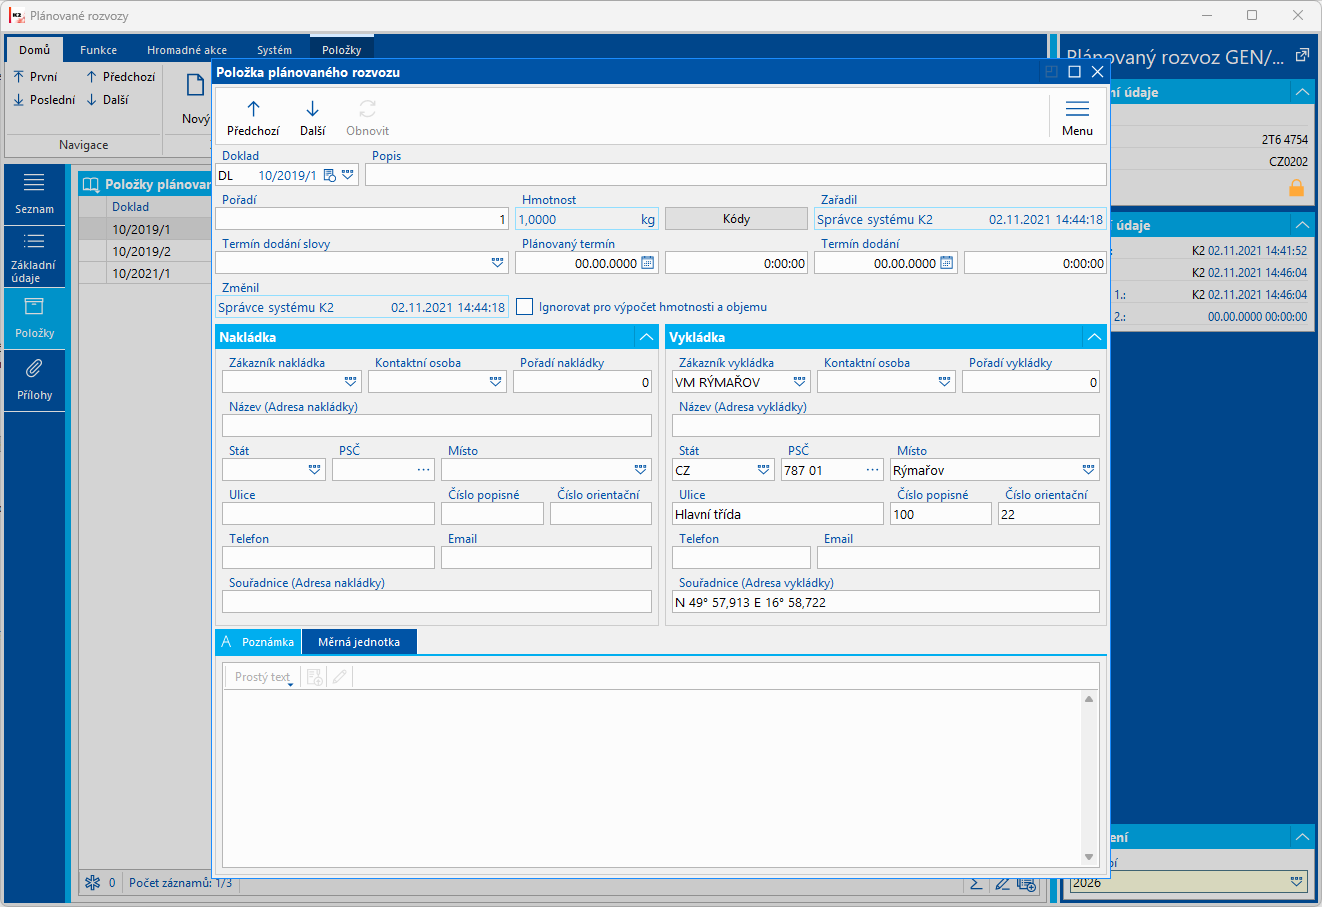
Task: Go to next item with Další arrow in dialog
Action: [312, 118]
